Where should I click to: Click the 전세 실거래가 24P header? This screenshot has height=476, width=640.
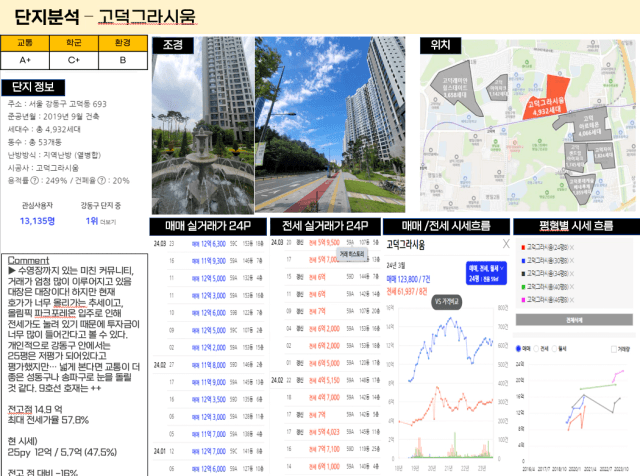point(325,226)
